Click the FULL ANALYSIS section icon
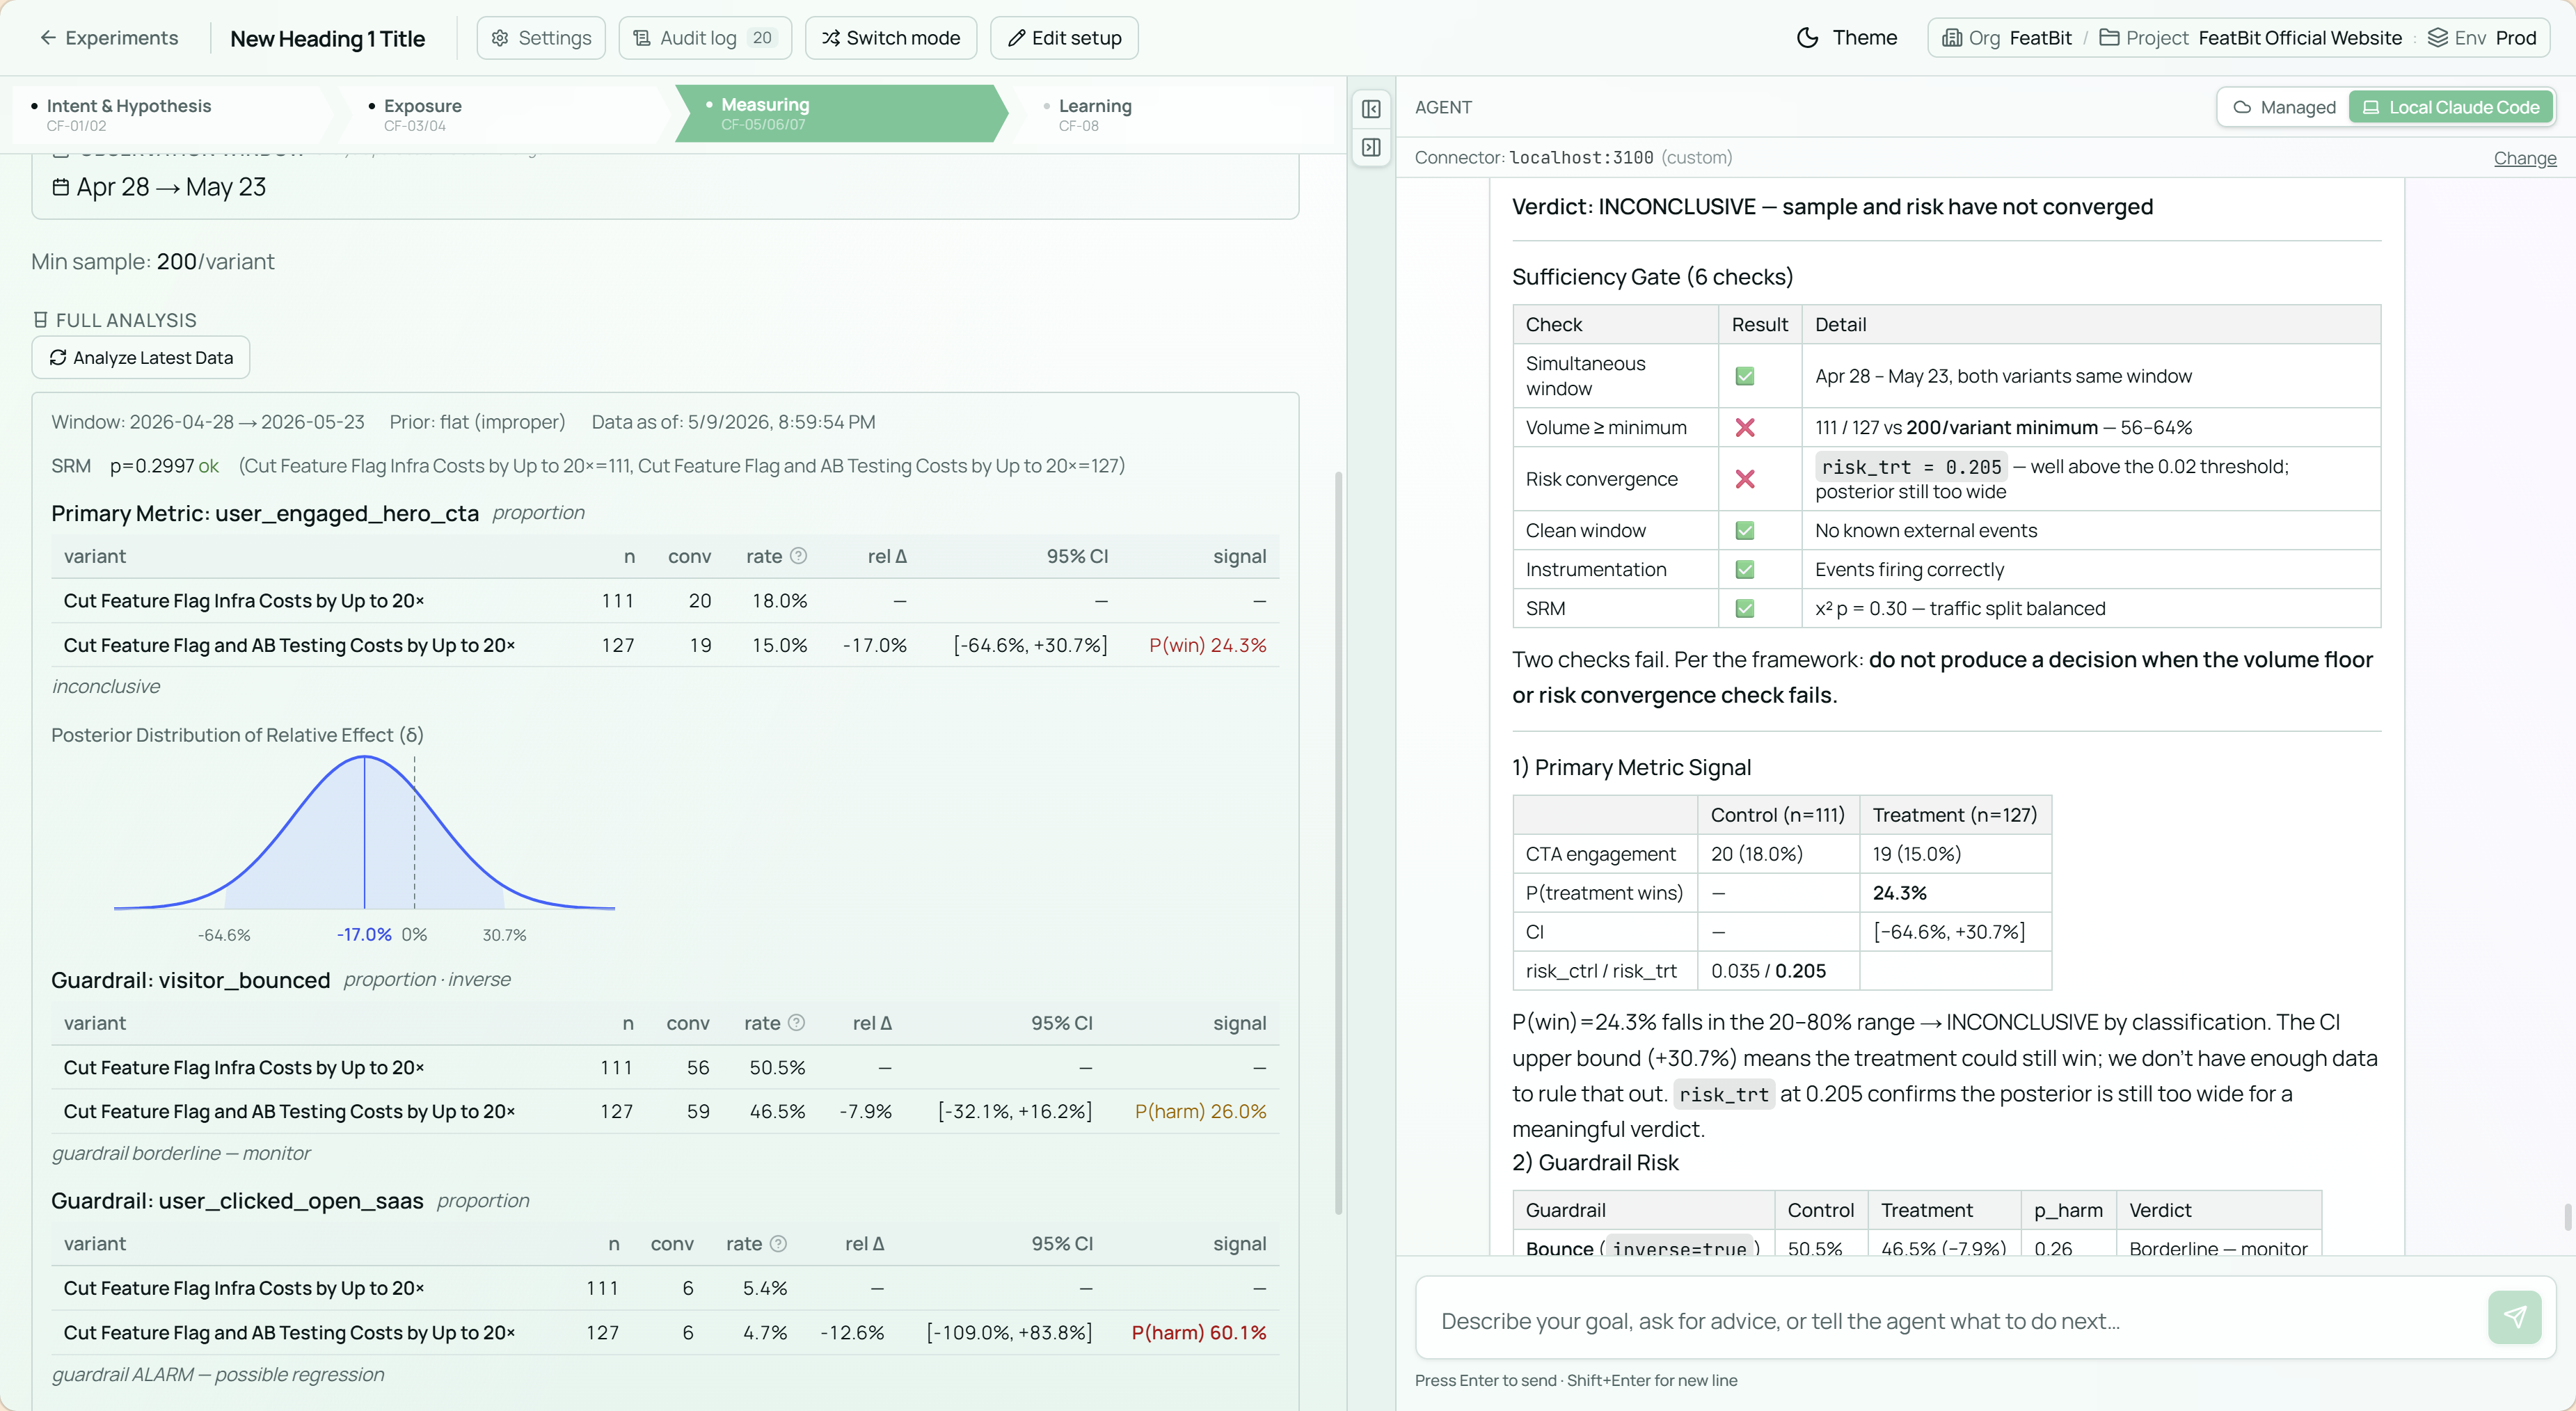 (x=40, y=320)
